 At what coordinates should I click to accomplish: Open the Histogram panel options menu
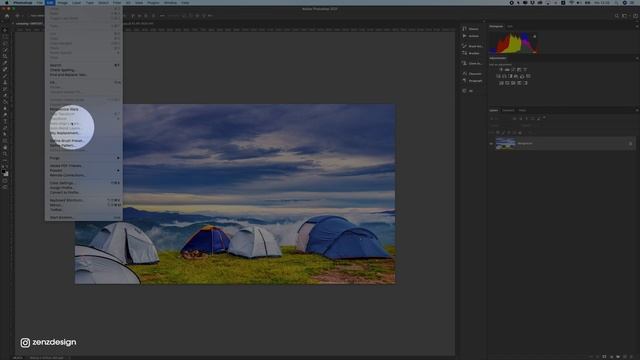pos(636,27)
